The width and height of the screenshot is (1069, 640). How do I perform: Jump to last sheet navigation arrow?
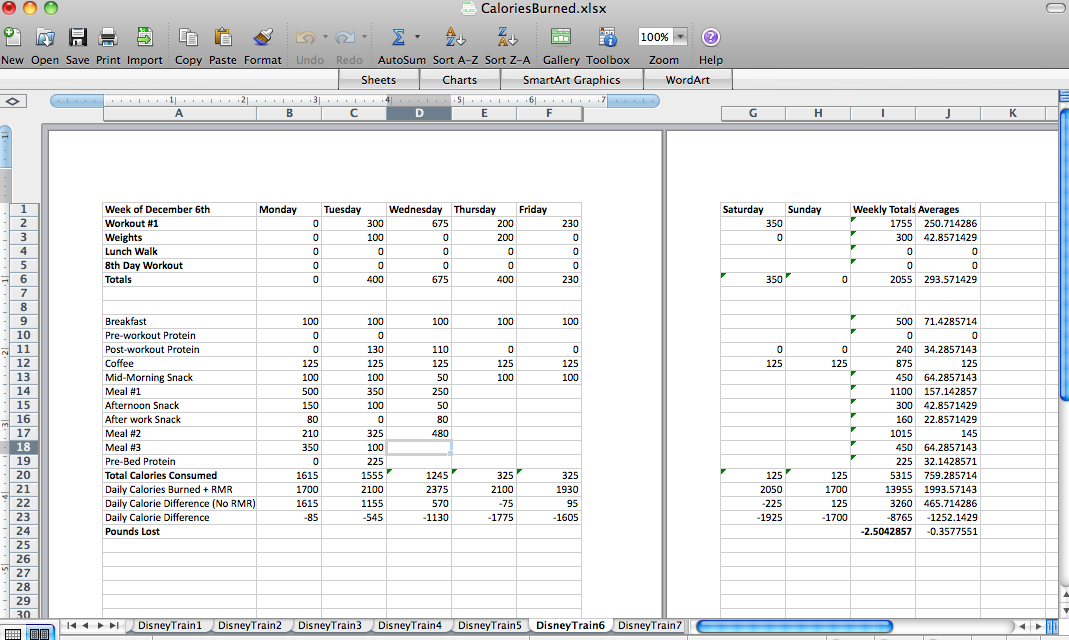click(114, 625)
